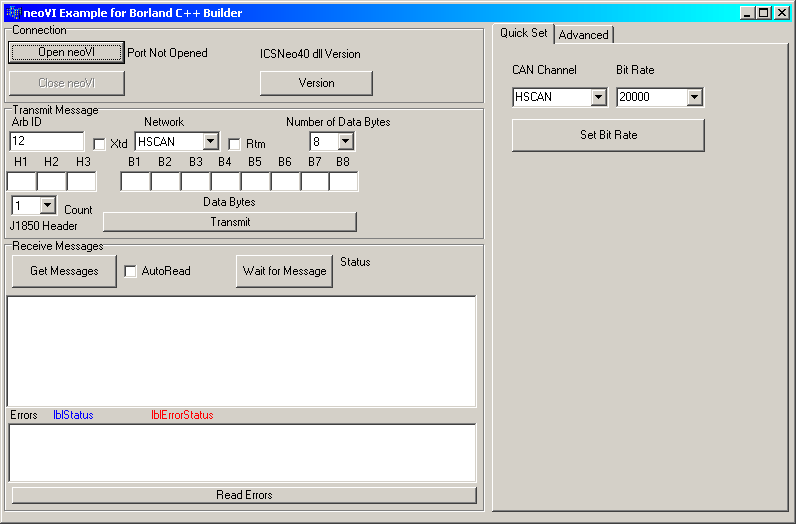
Task: Click the H3 header byte field
Action: (x=81, y=181)
